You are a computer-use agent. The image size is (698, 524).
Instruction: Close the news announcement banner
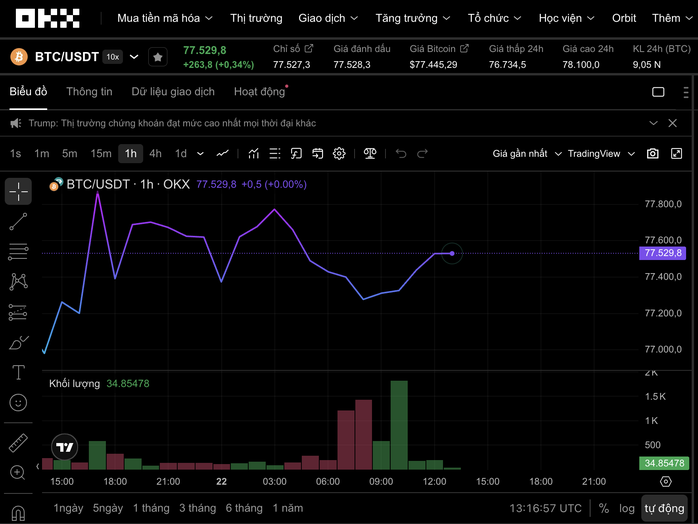tap(673, 123)
